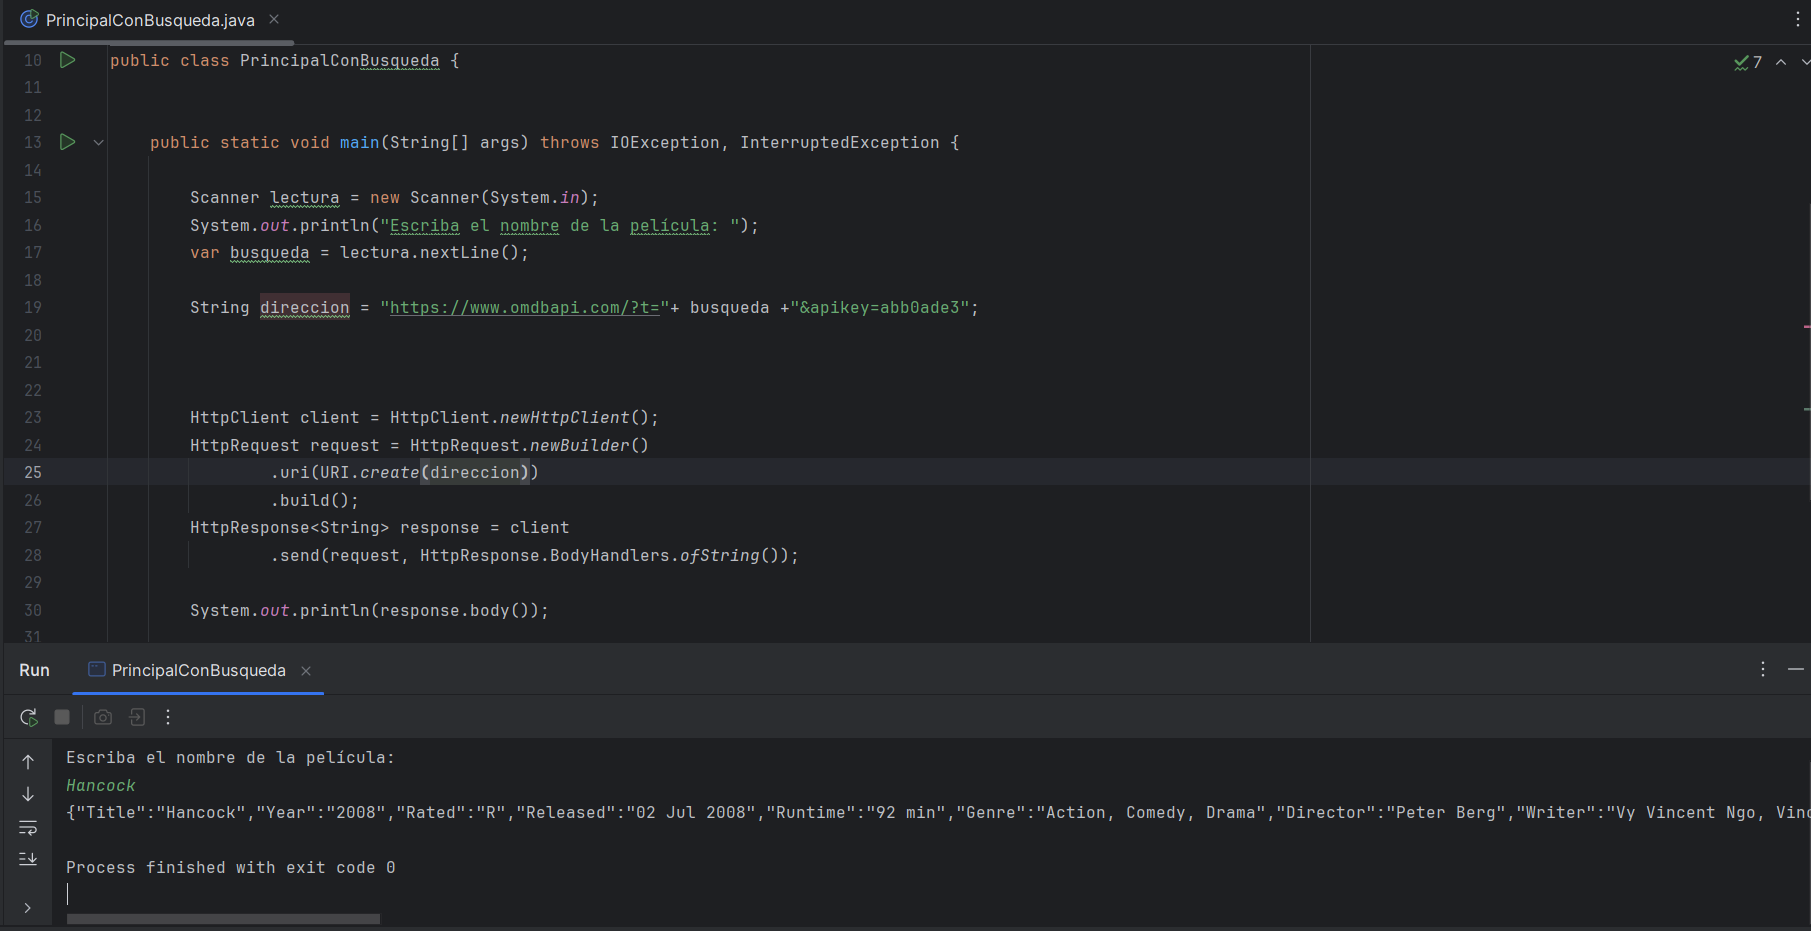The image size is (1811, 931).
Task: Open the omdbapi URL link in code
Action: tap(525, 308)
